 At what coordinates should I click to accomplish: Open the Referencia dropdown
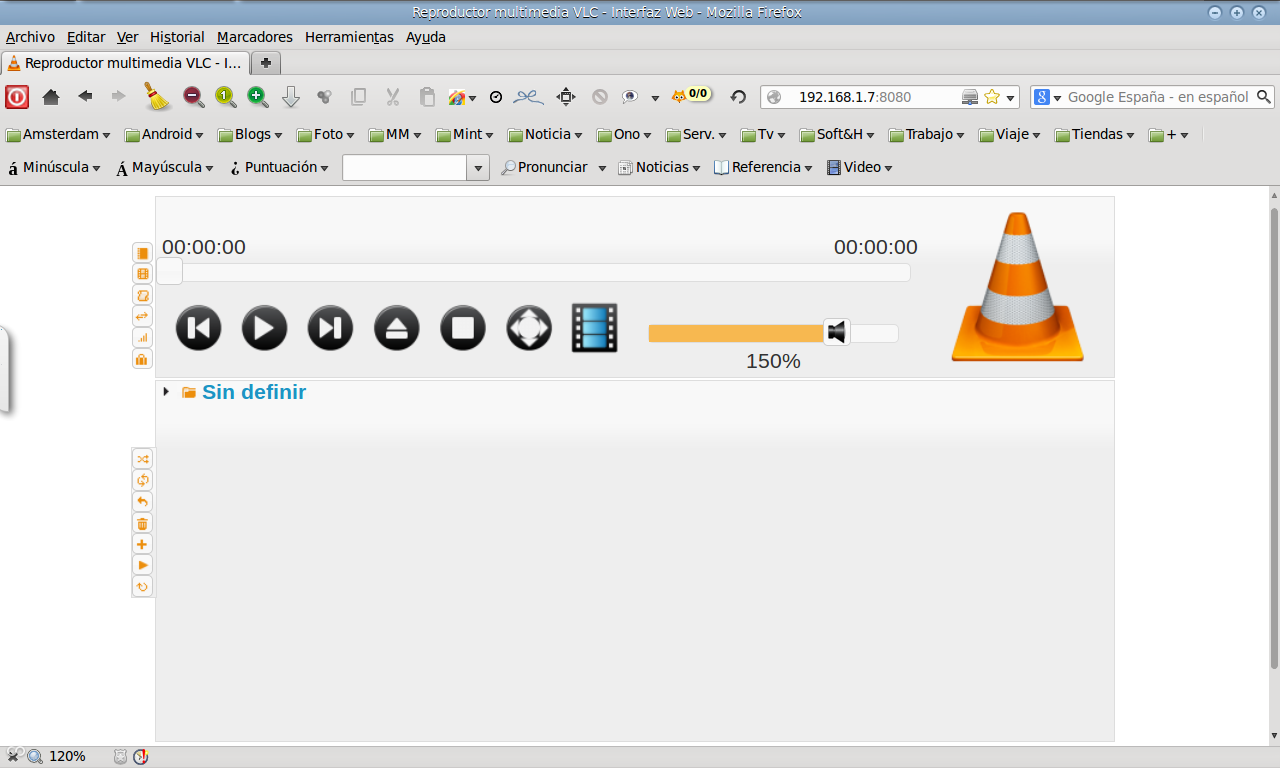763,167
